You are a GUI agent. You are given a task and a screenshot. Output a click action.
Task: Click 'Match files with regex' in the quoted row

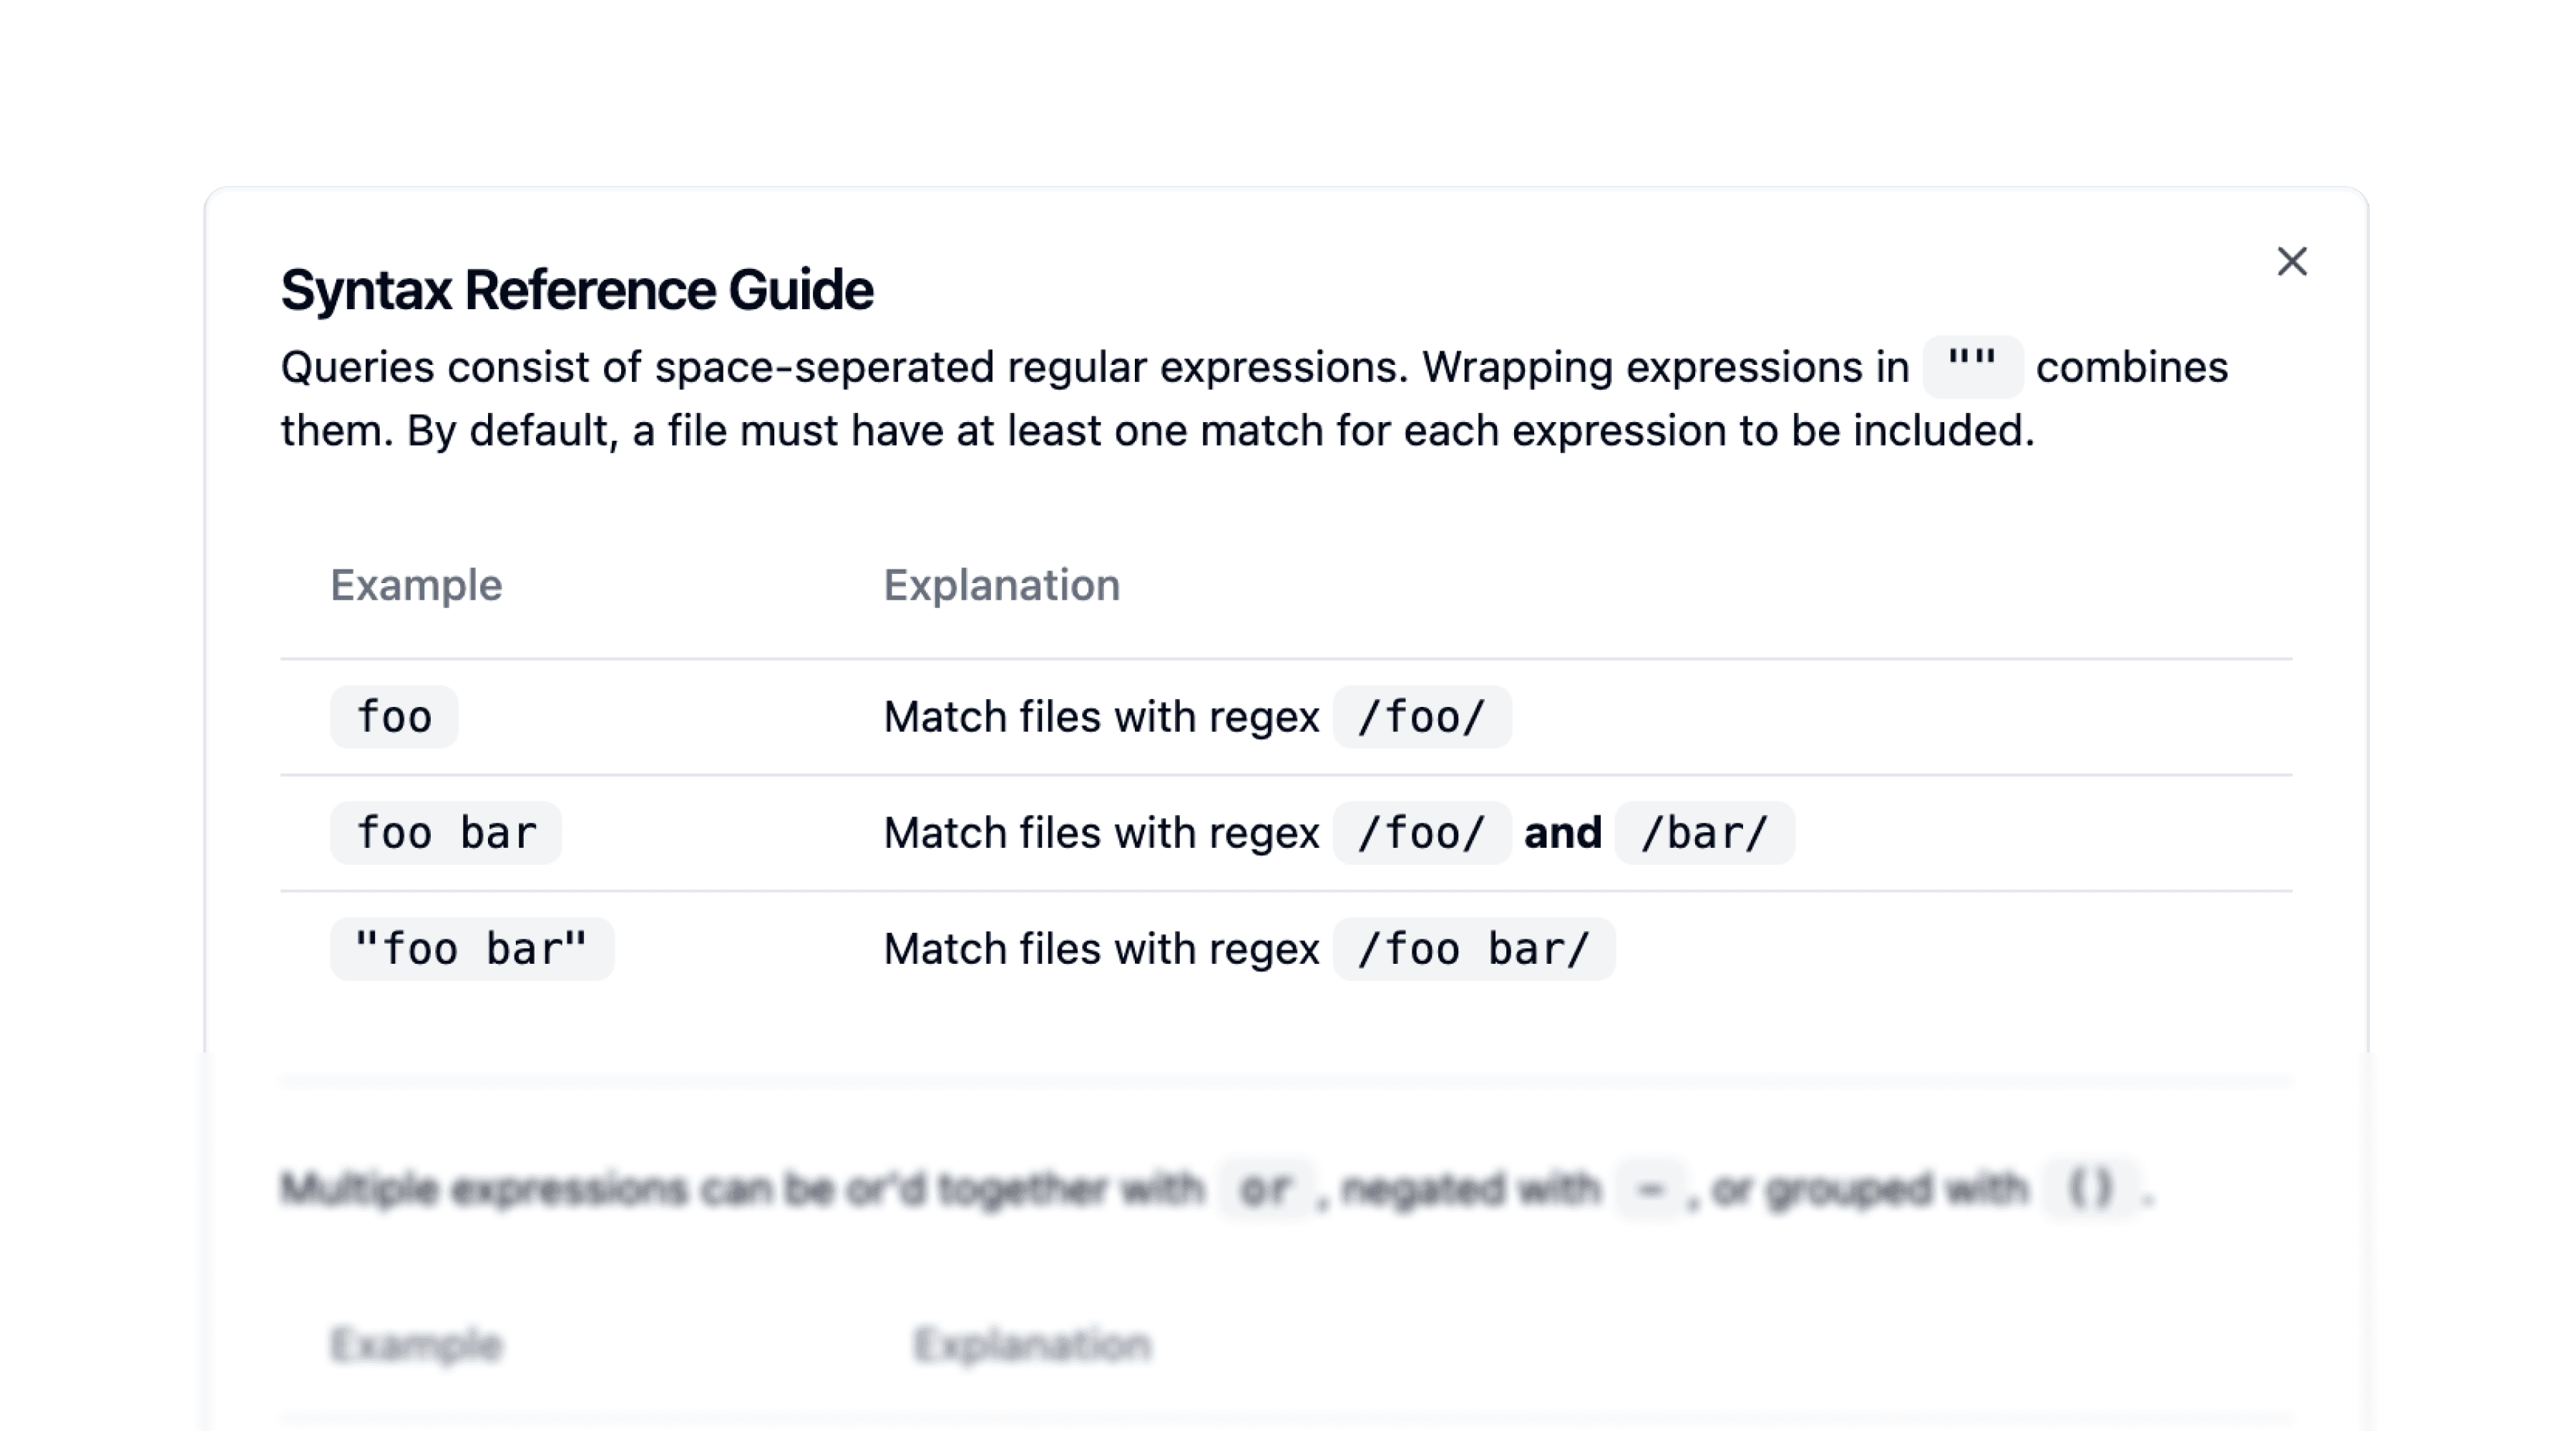[x=1101, y=949]
